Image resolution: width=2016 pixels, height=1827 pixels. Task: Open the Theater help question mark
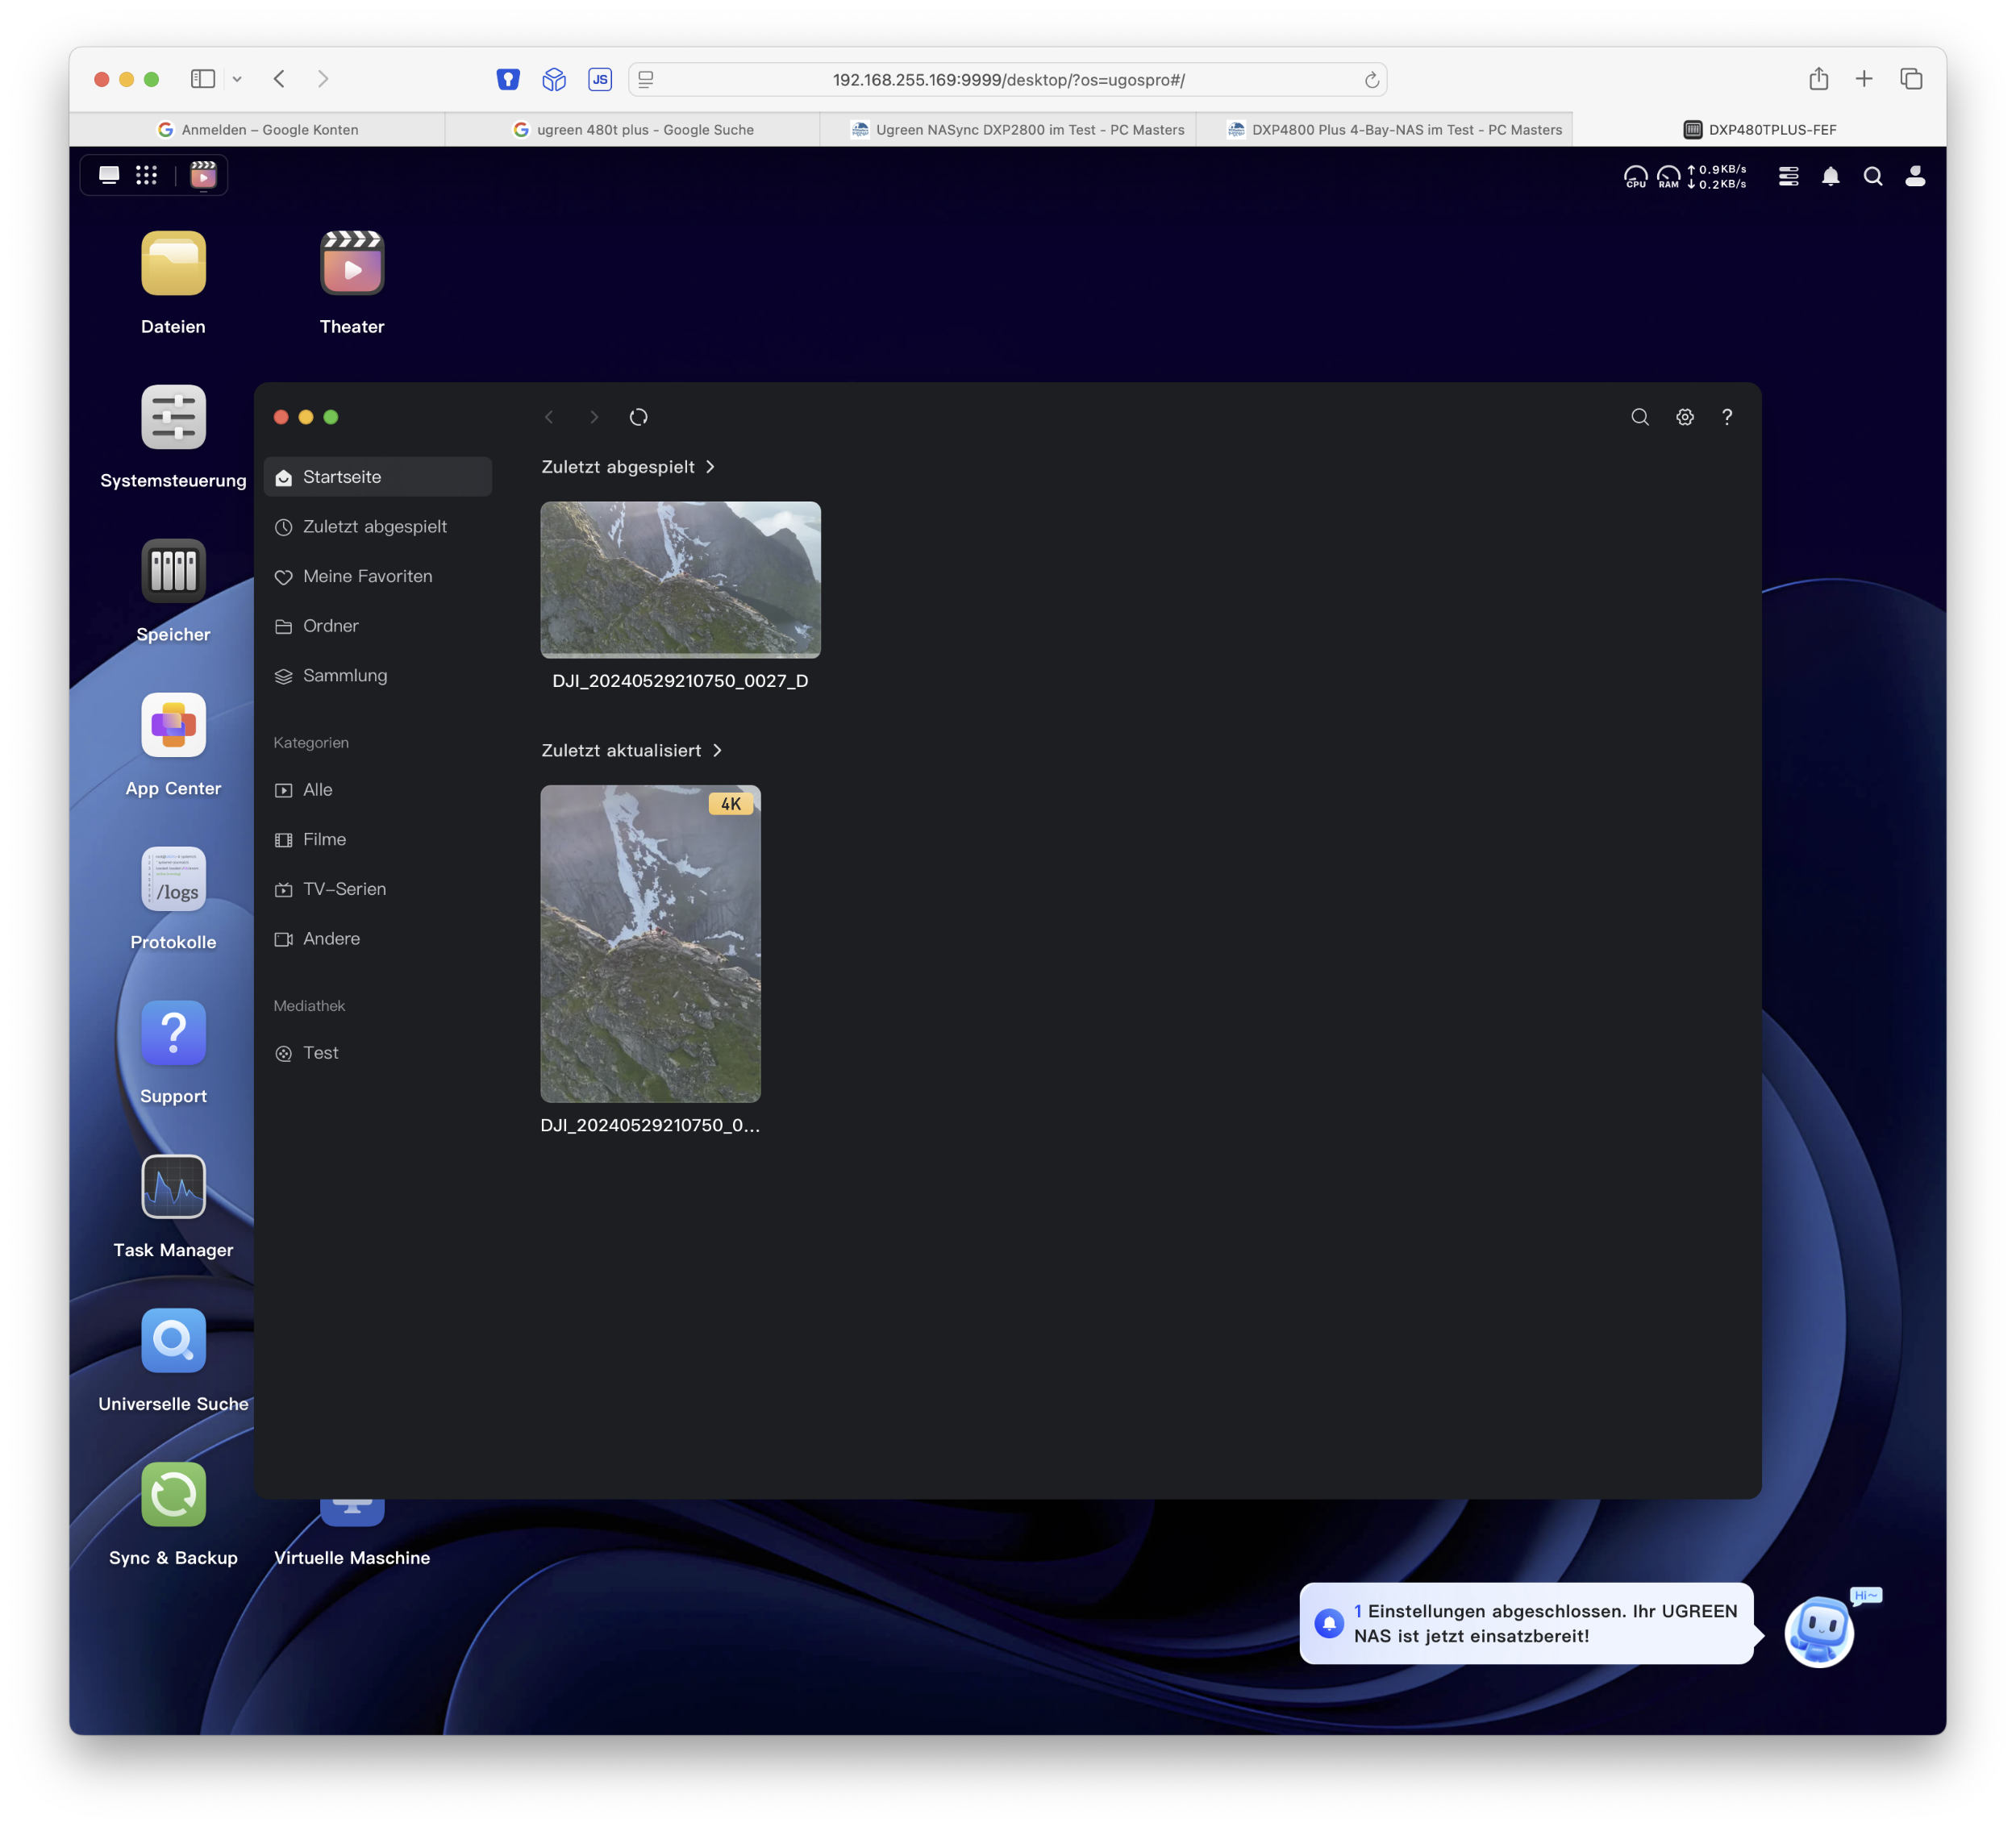tap(1727, 417)
